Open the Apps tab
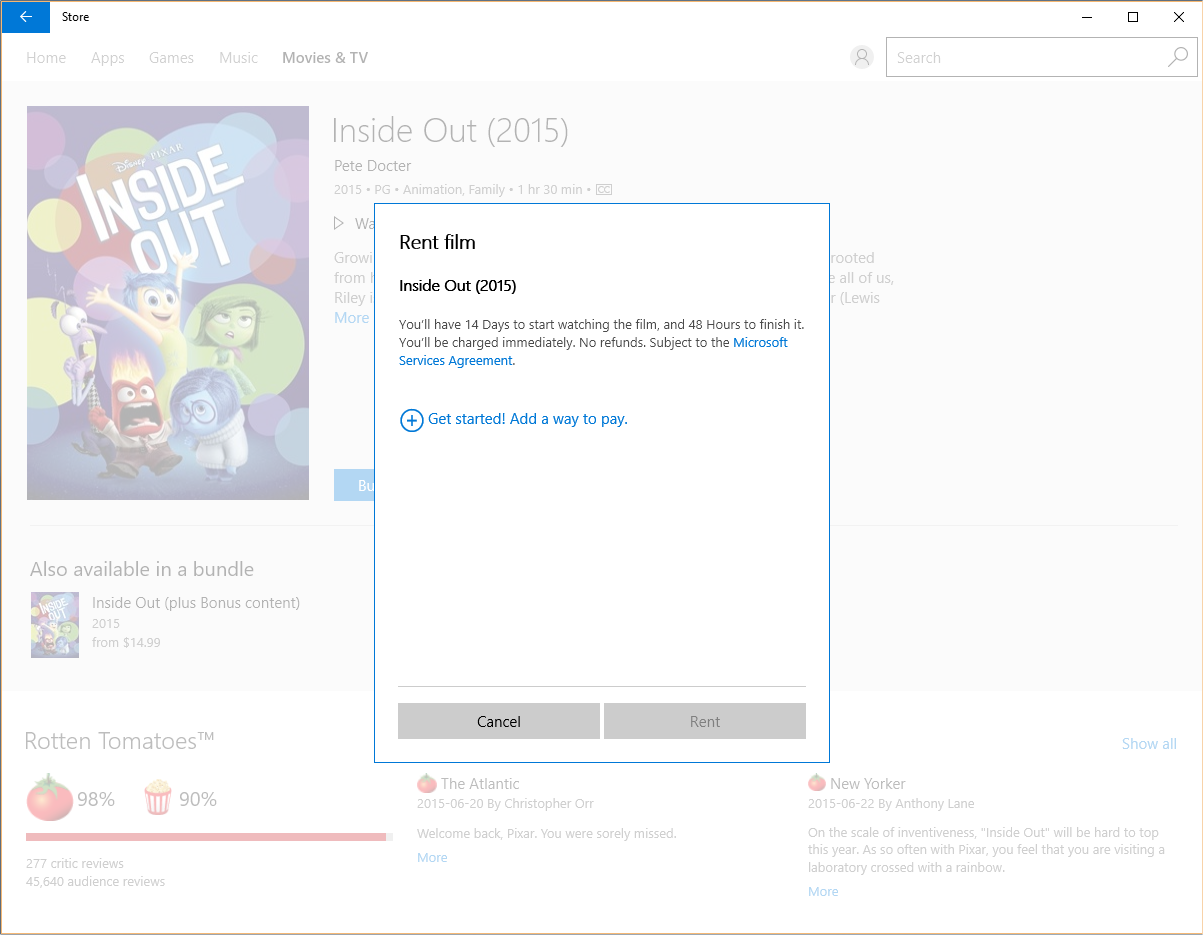Image resolution: width=1203 pixels, height=935 pixels. point(108,58)
